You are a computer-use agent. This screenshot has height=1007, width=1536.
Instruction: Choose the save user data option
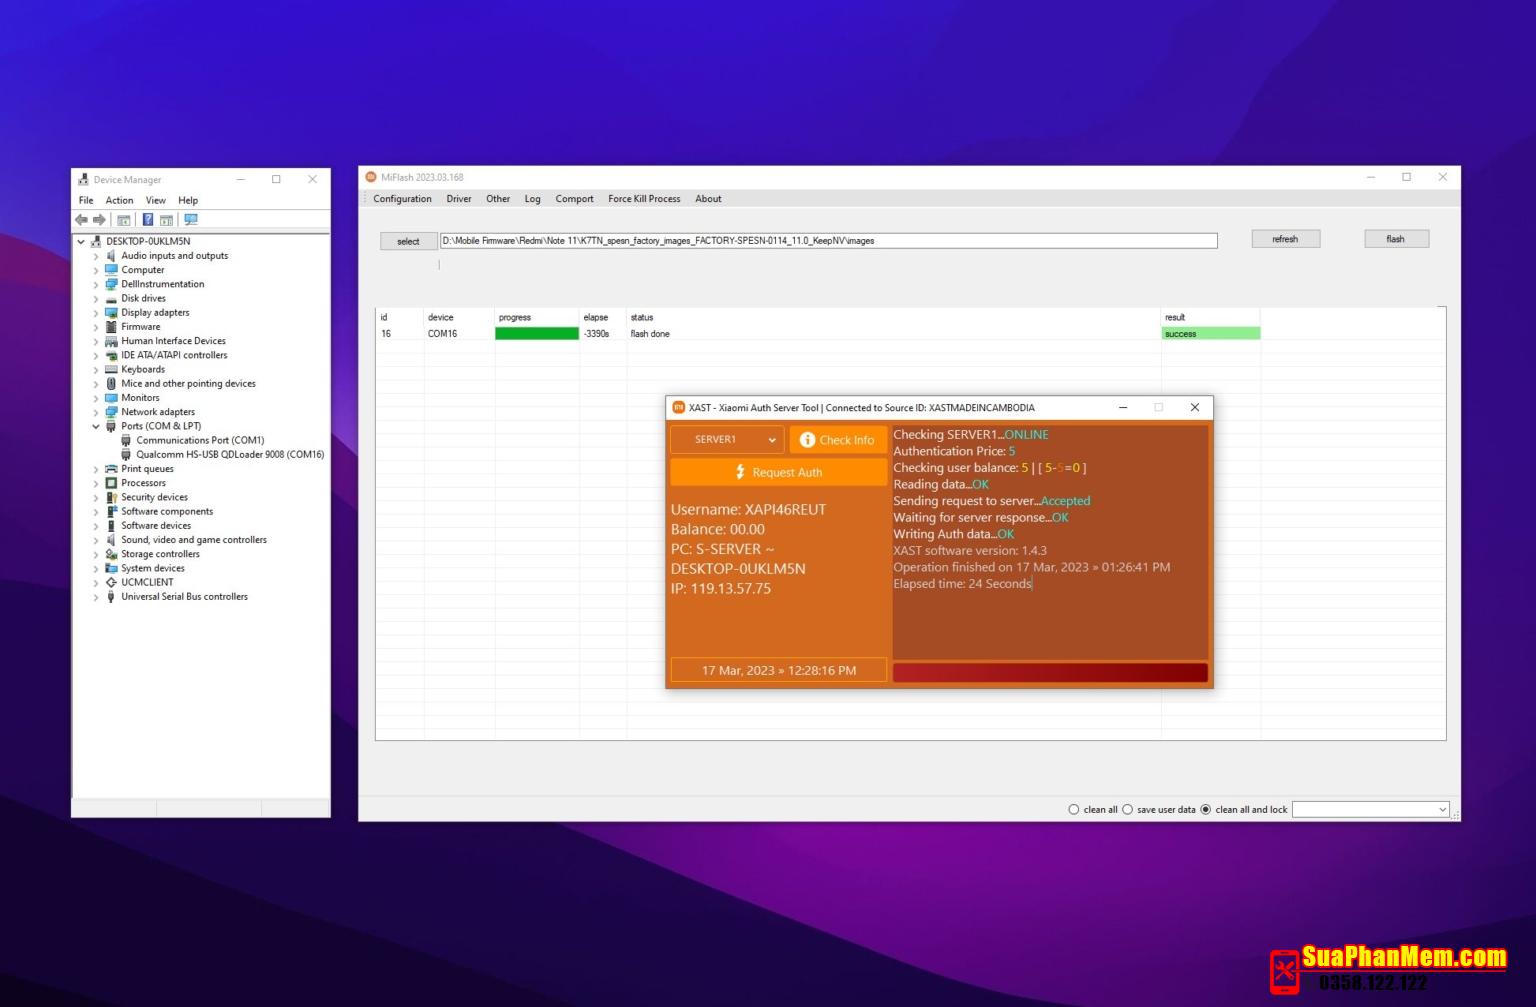tap(1128, 809)
